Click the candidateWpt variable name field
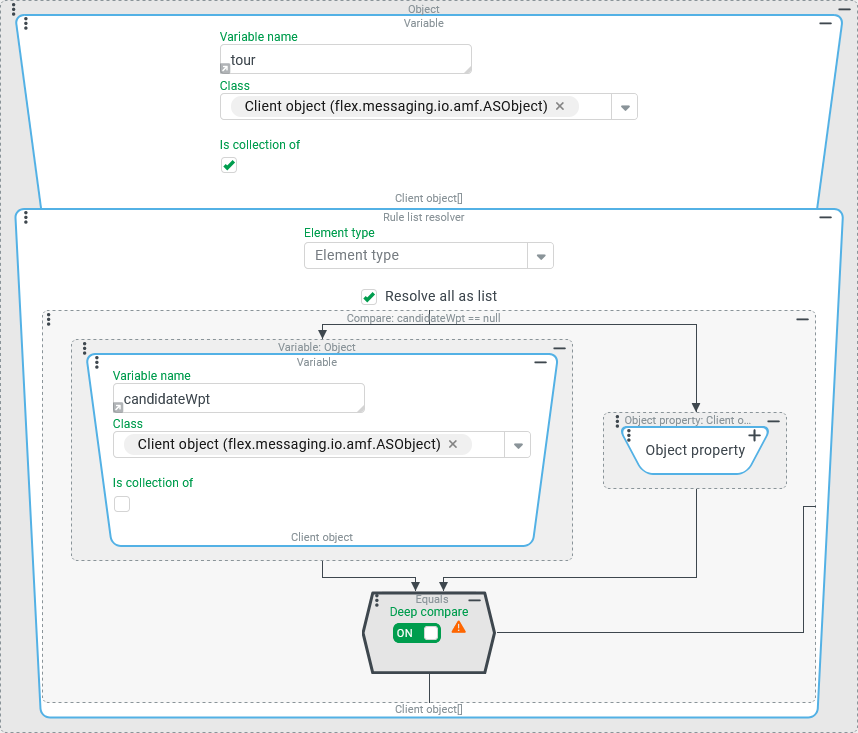858x733 pixels. point(238,399)
